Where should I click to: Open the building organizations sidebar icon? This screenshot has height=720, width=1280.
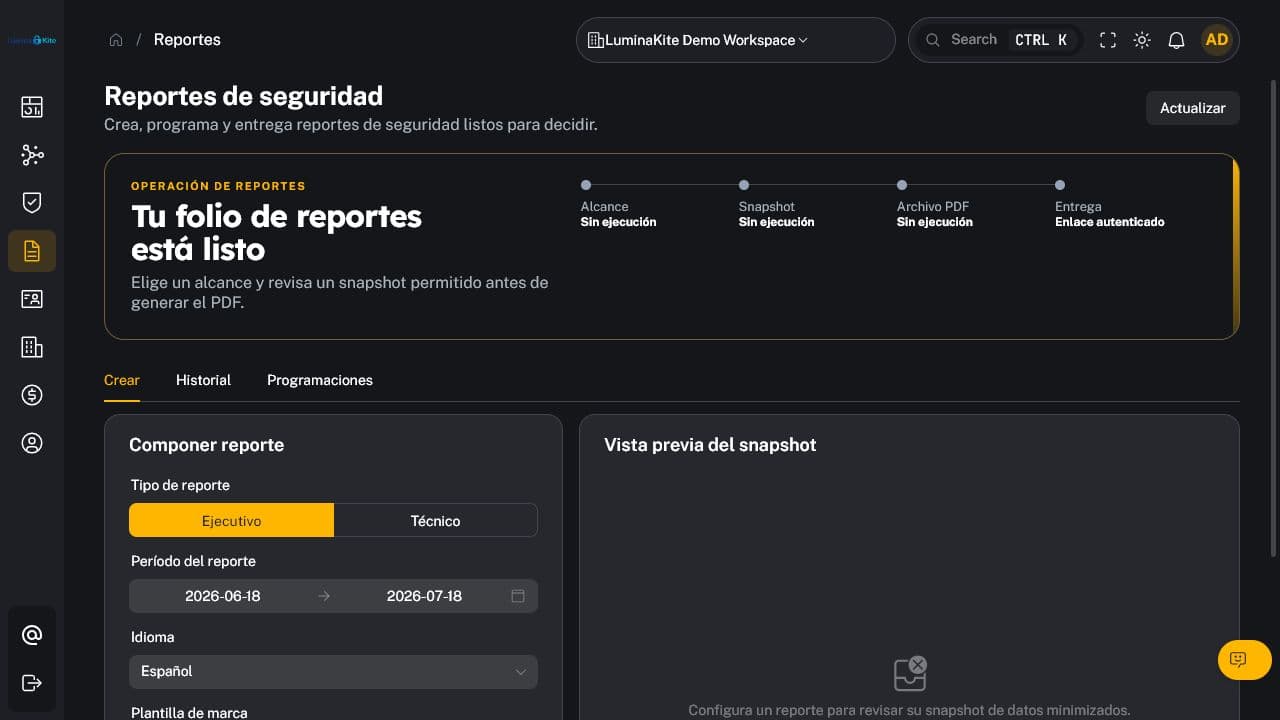point(32,347)
